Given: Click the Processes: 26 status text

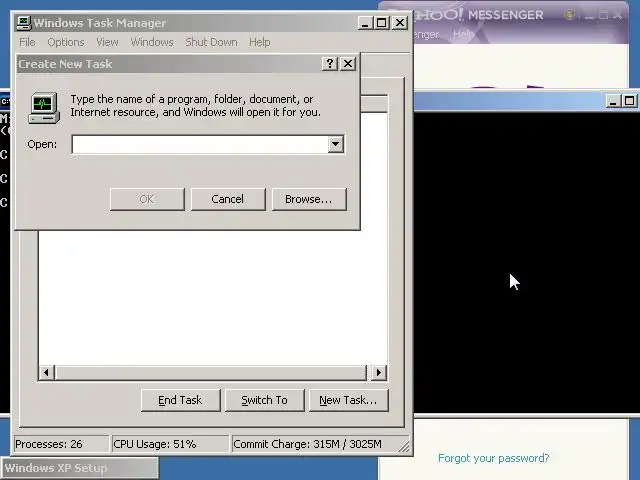Looking at the screenshot, I should pyautogui.click(x=49, y=444).
